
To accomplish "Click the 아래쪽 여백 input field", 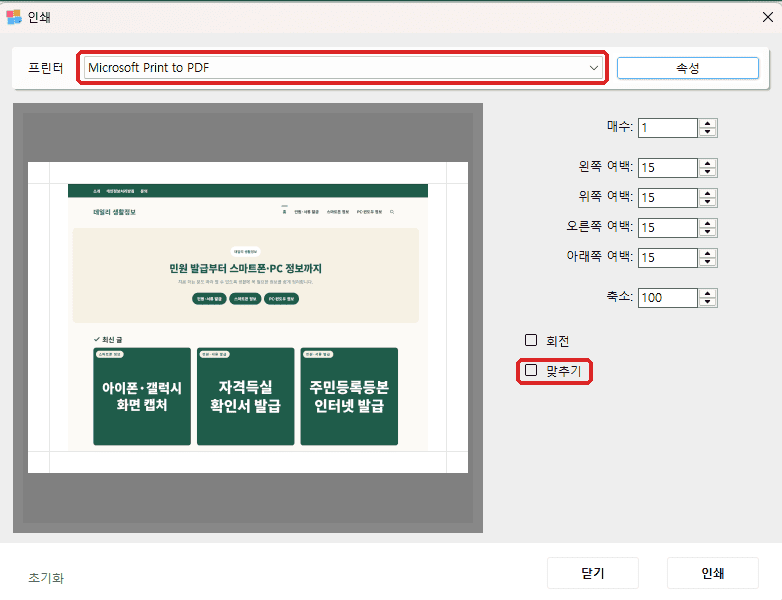I will [x=667, y=258].
